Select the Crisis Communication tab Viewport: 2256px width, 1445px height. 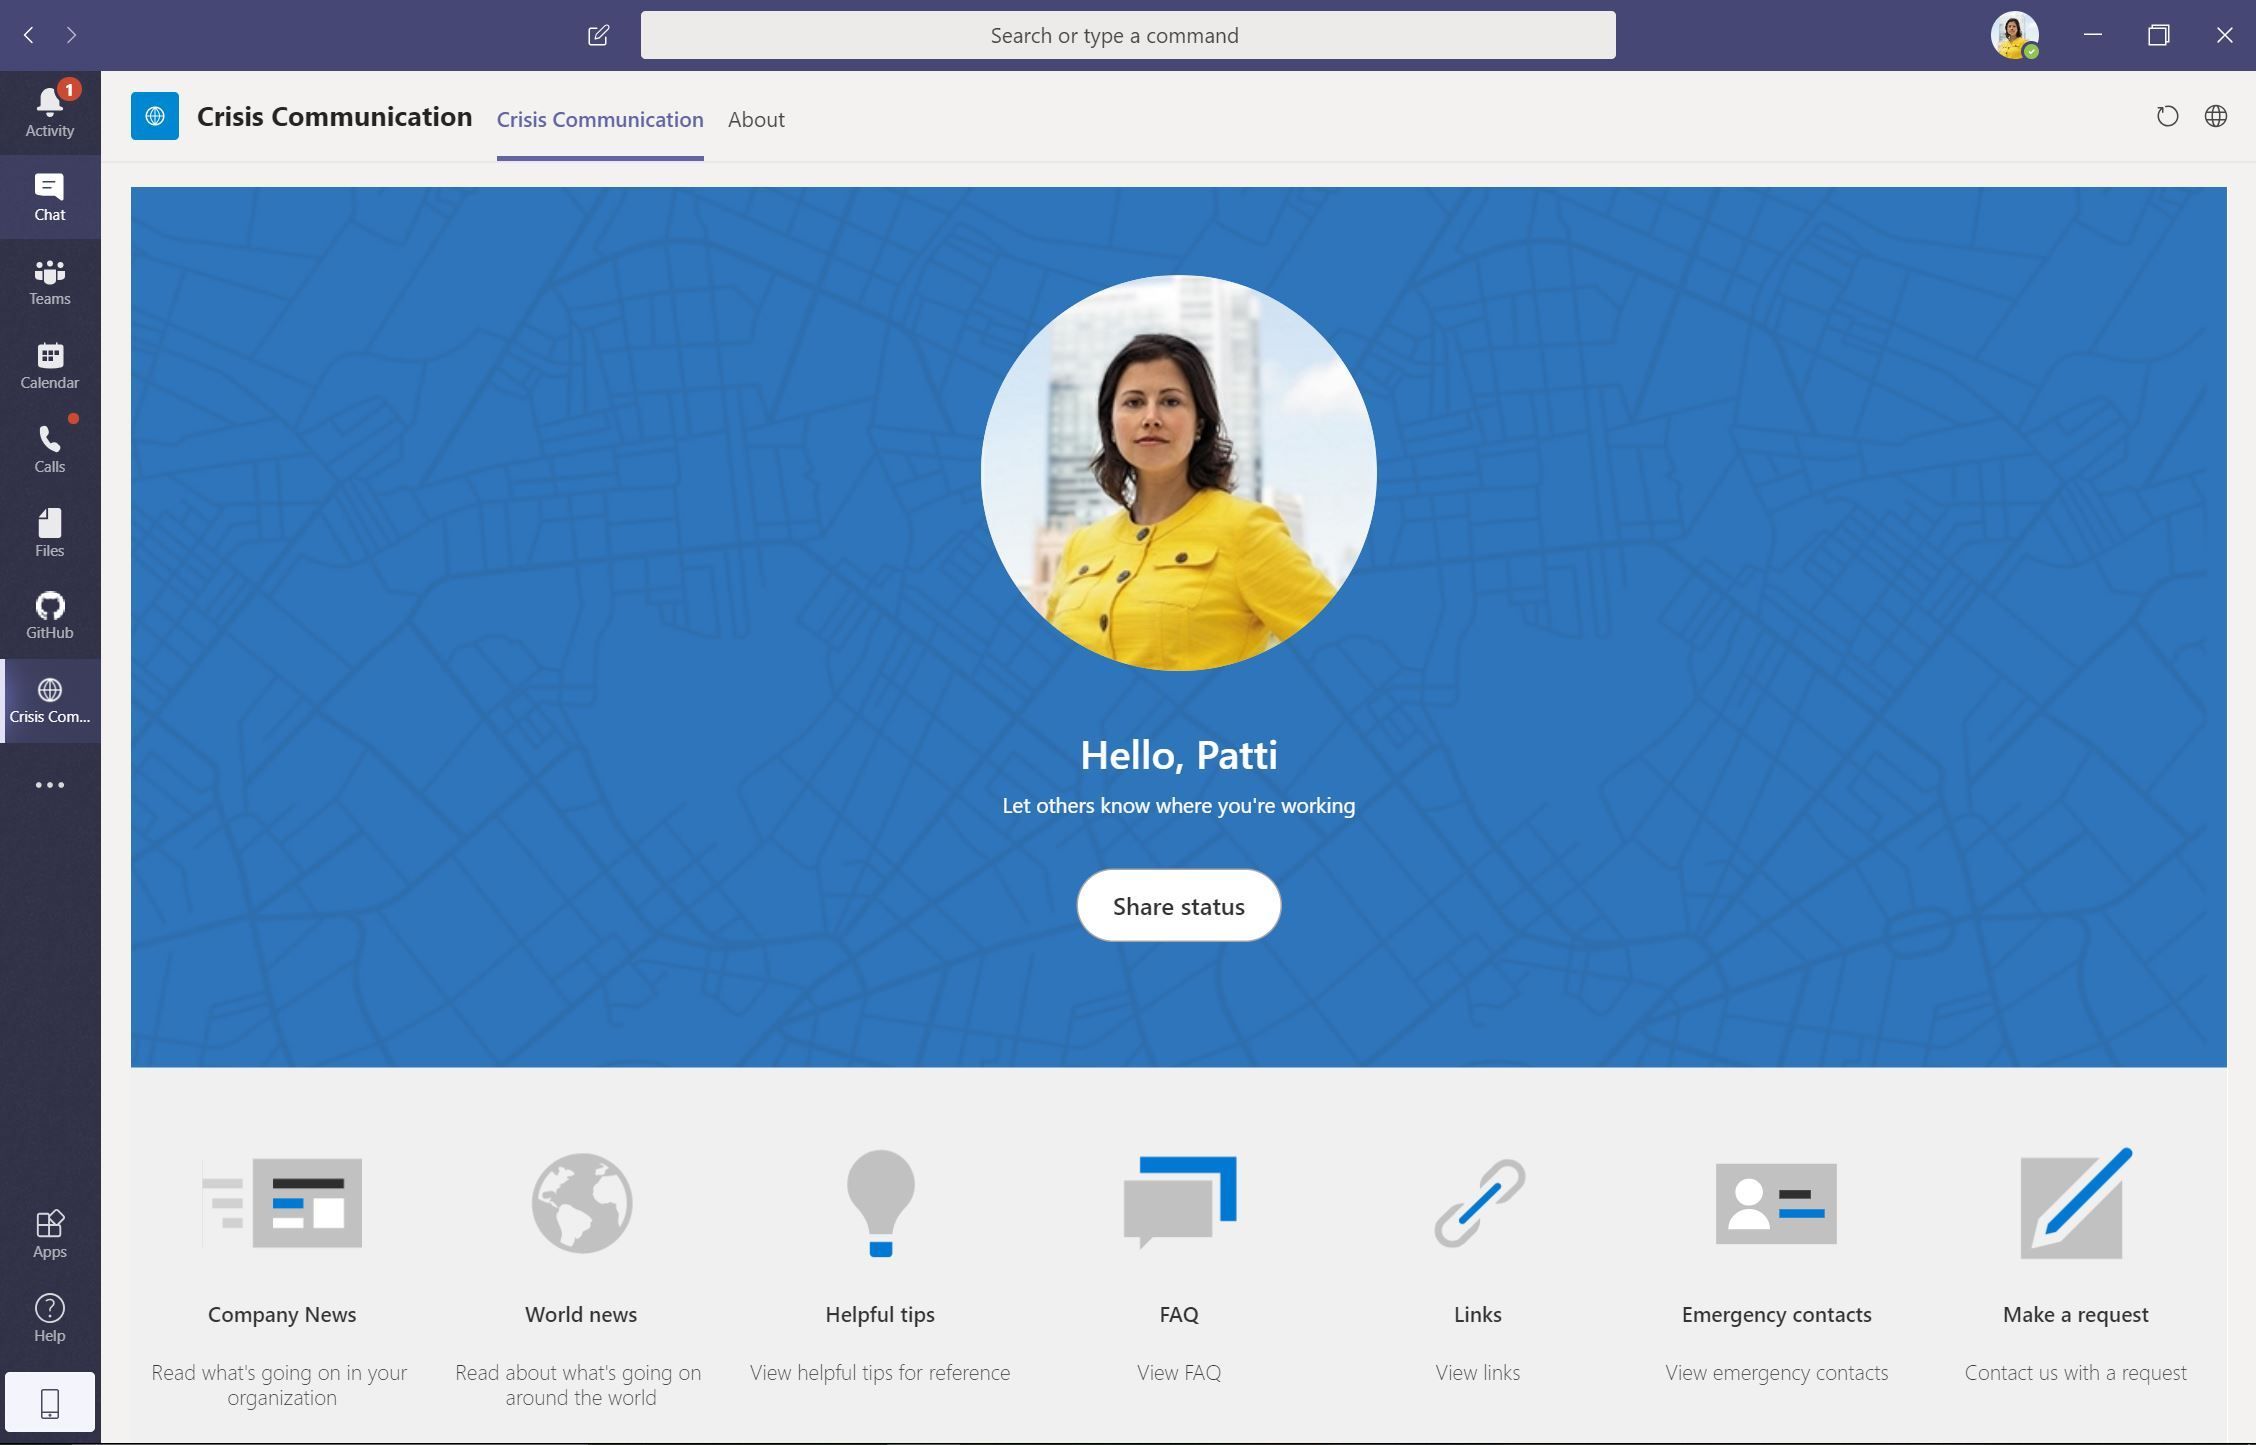tap(599, 119)
